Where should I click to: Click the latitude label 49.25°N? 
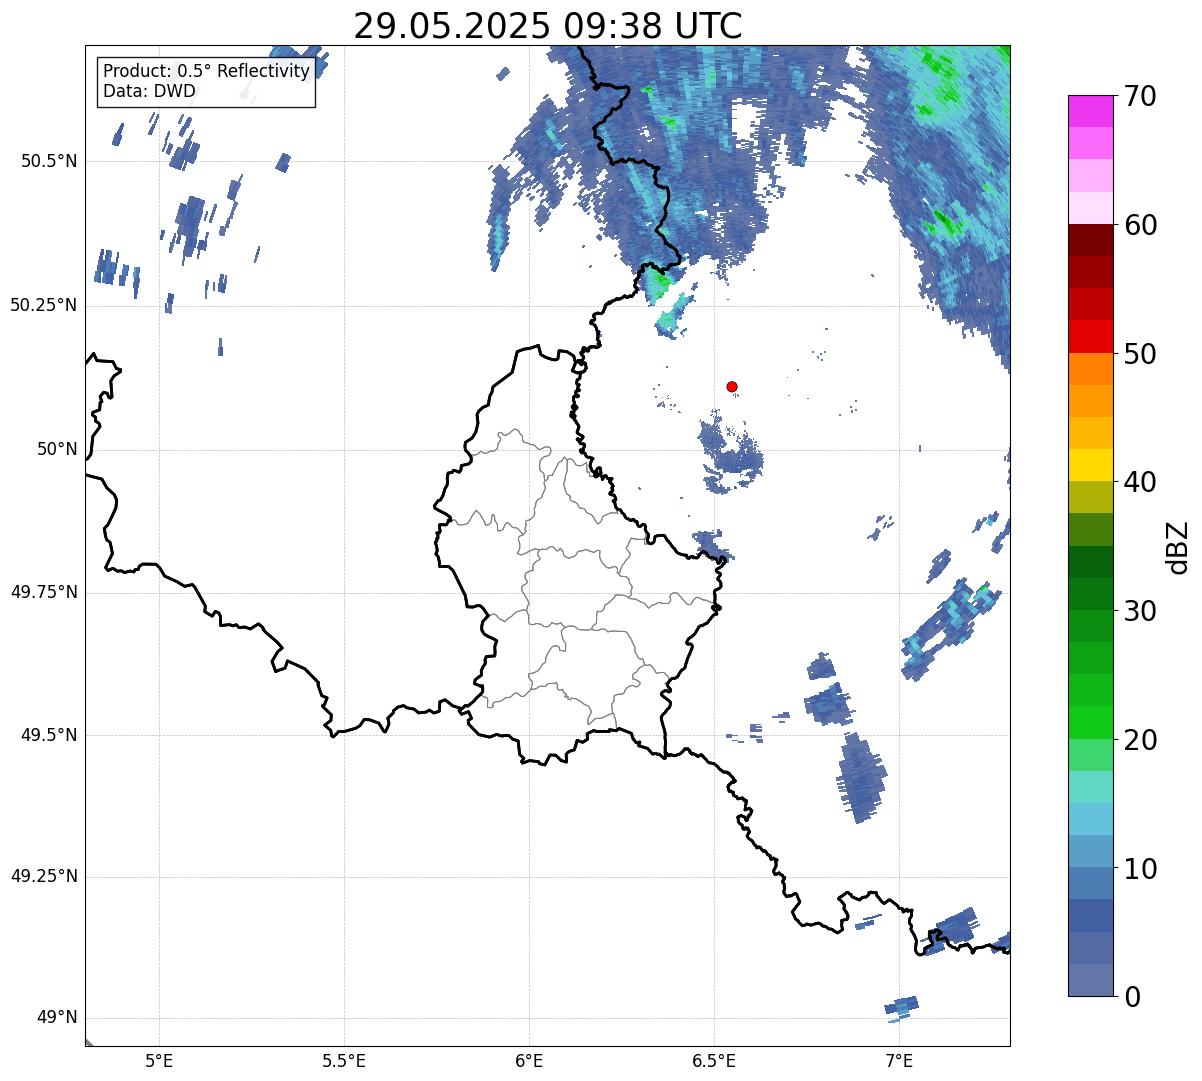(44, 877)
